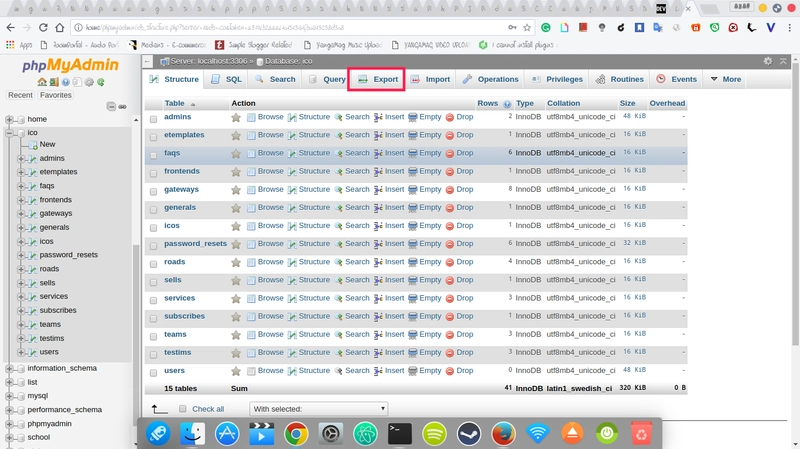Viewport: 800px width, 449px height.
Task: Open the Privileges tab
Action: tap(557, 80)
